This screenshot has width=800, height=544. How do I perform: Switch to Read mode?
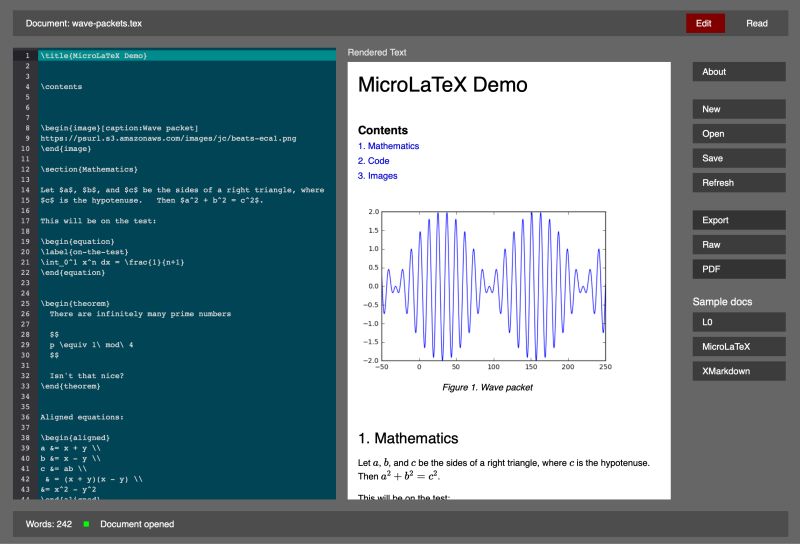tap(757, 23)
